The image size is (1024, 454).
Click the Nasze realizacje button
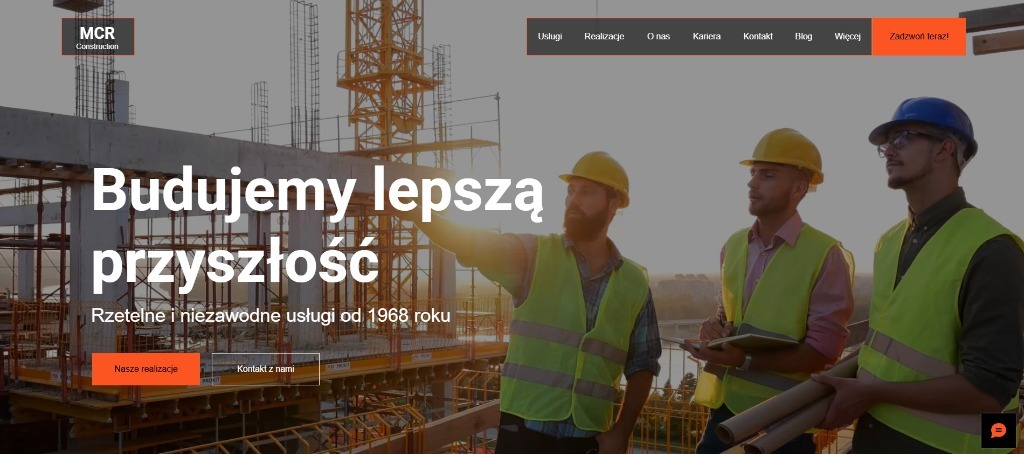(x=146, y=369)
